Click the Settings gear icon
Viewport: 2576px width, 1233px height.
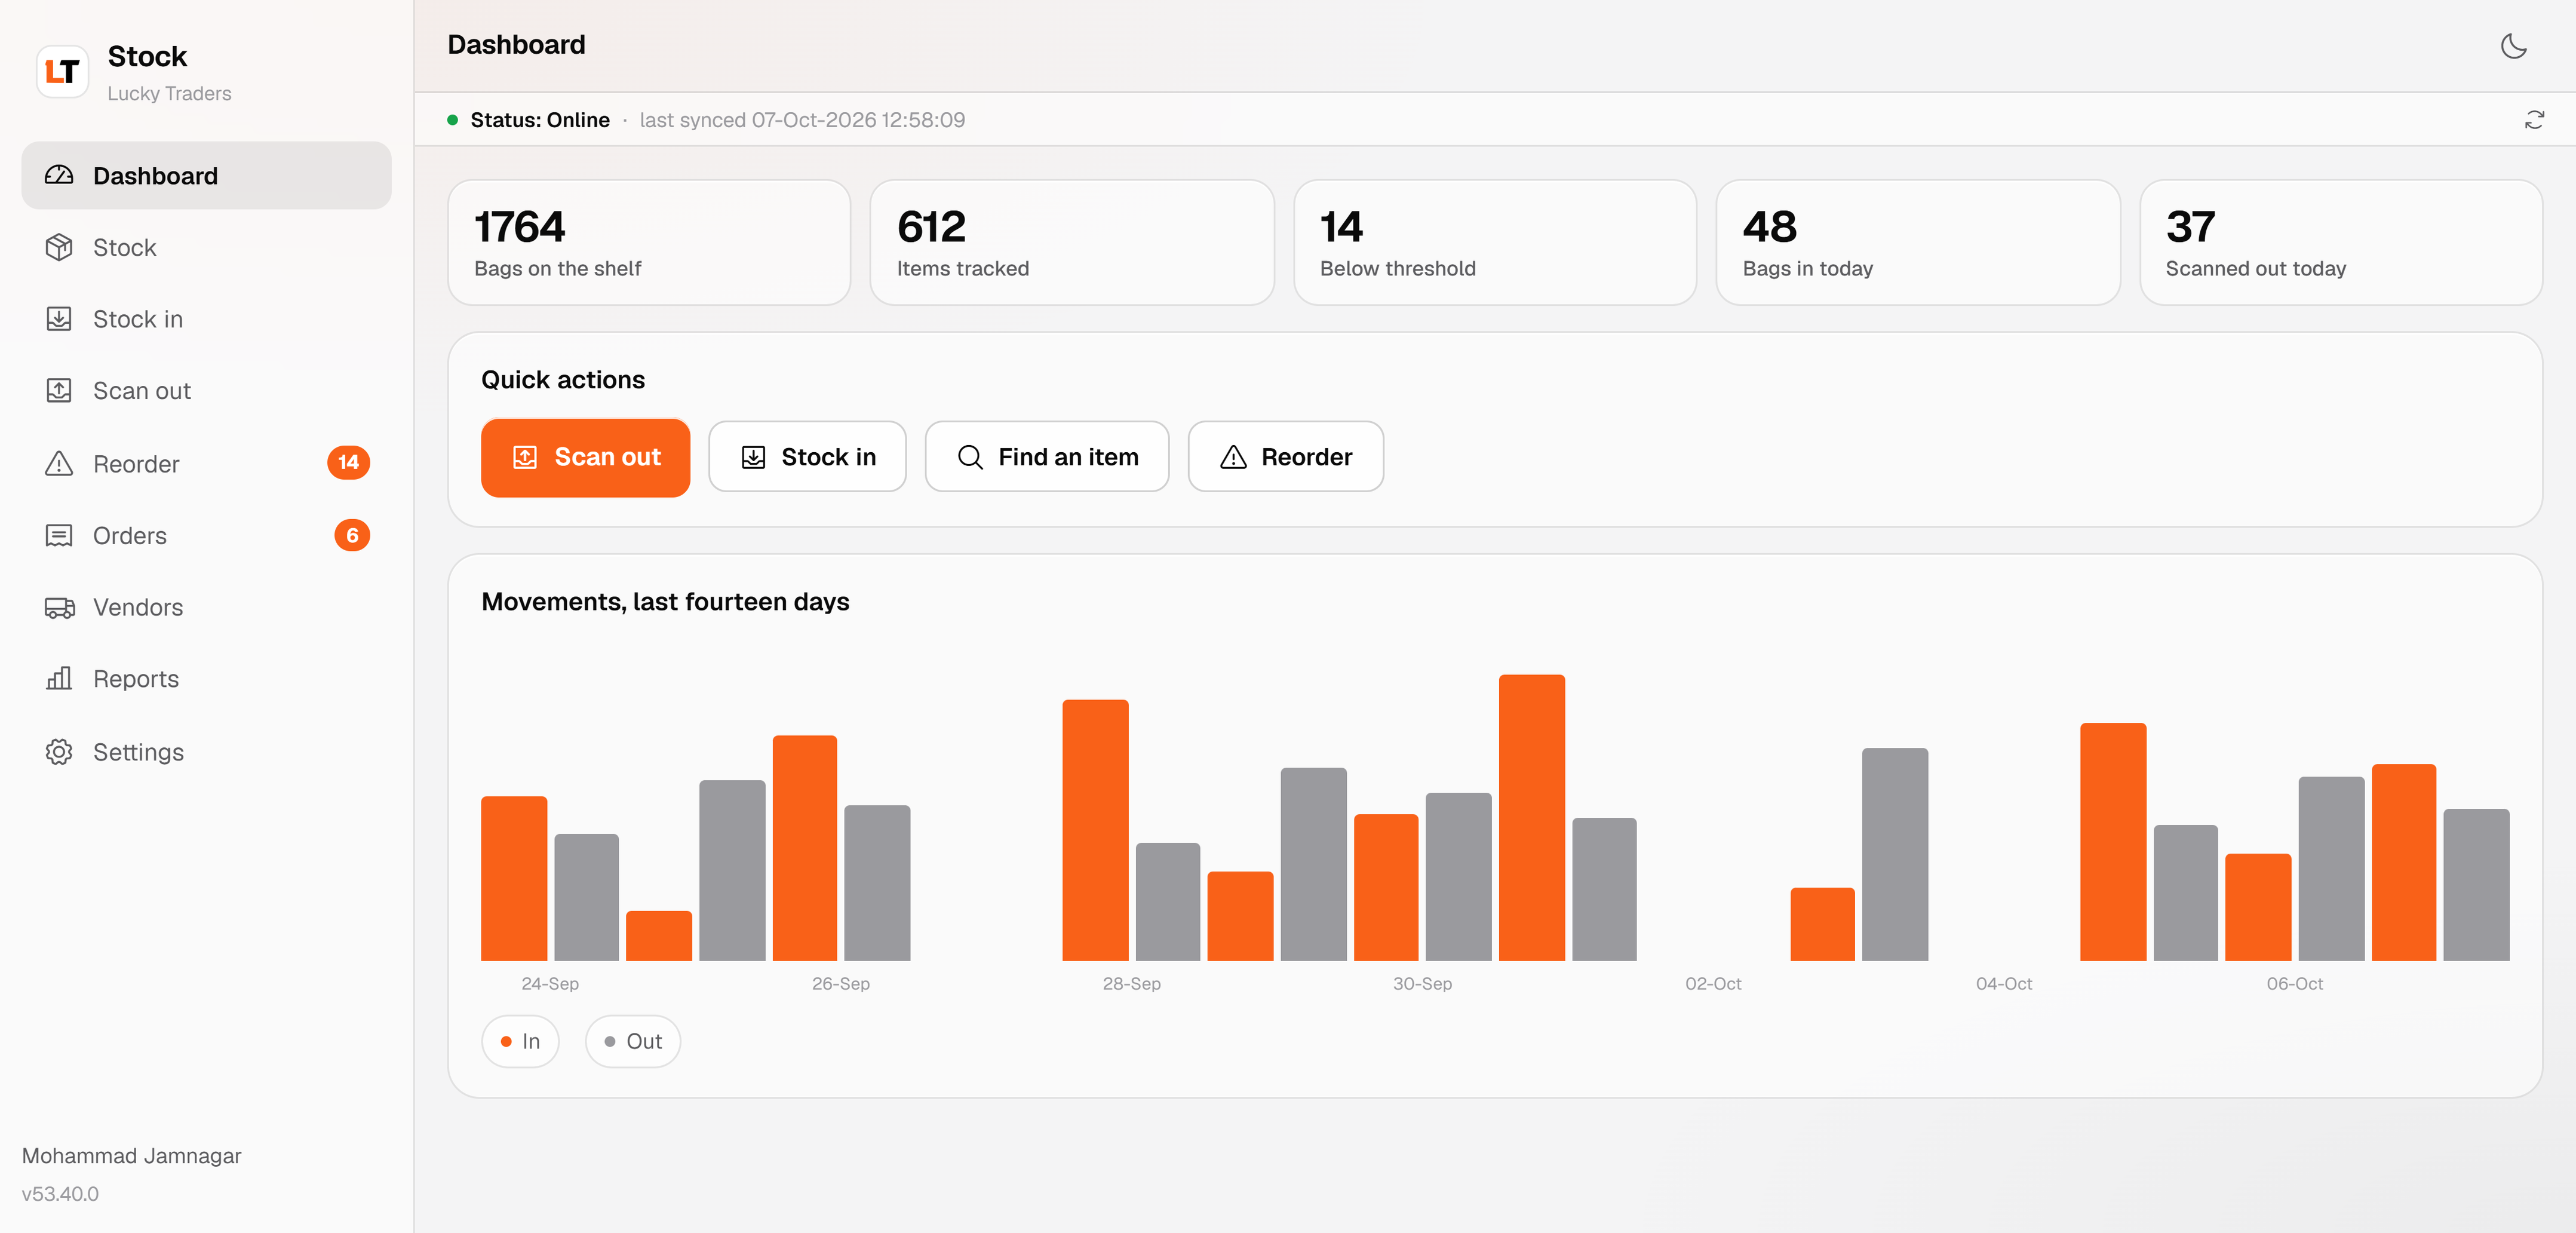point(59,751)
